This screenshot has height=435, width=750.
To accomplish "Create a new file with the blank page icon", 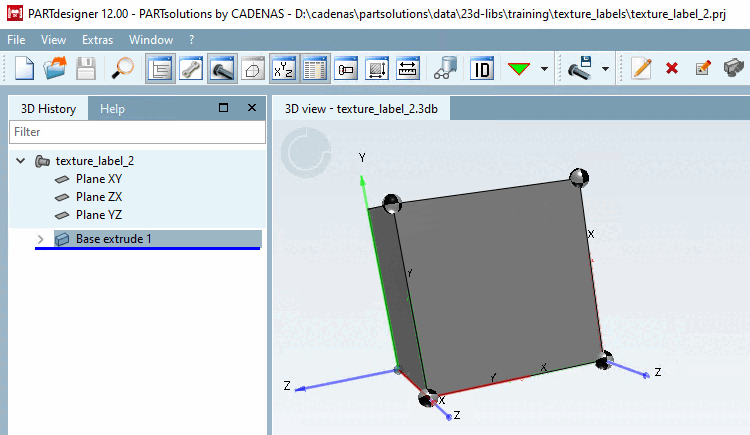I will (x=24, y=68).
